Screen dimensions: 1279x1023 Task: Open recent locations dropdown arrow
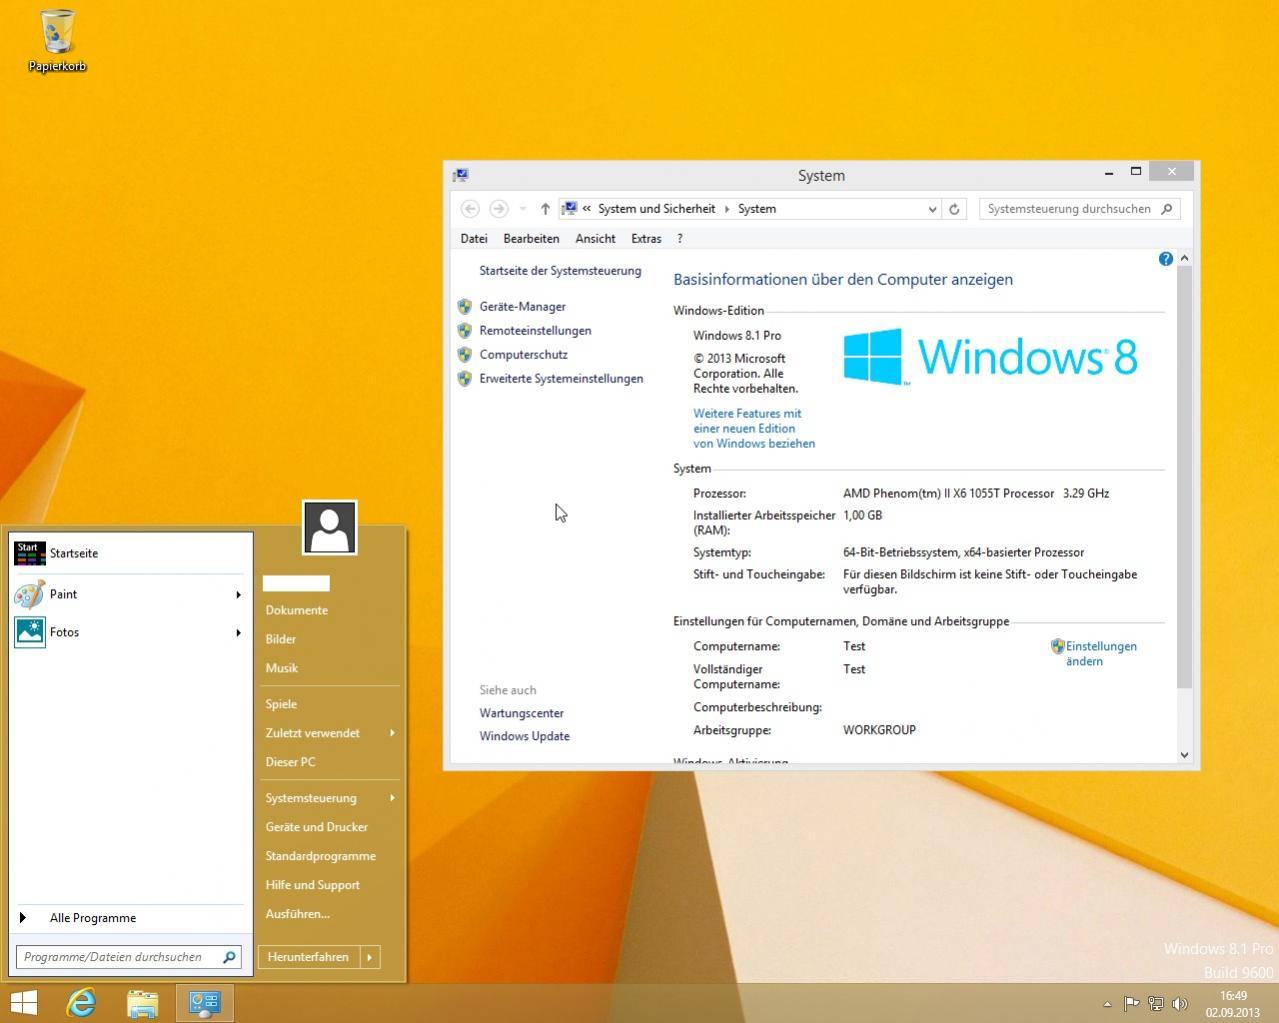click(x=522, y=209)
